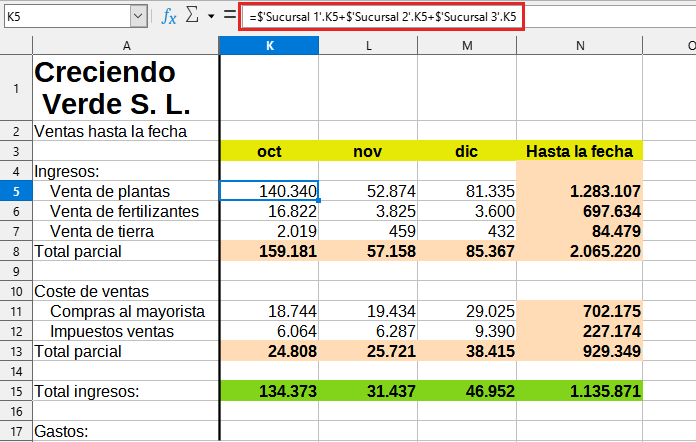Select the cell with value 6.287

point(368,331)
